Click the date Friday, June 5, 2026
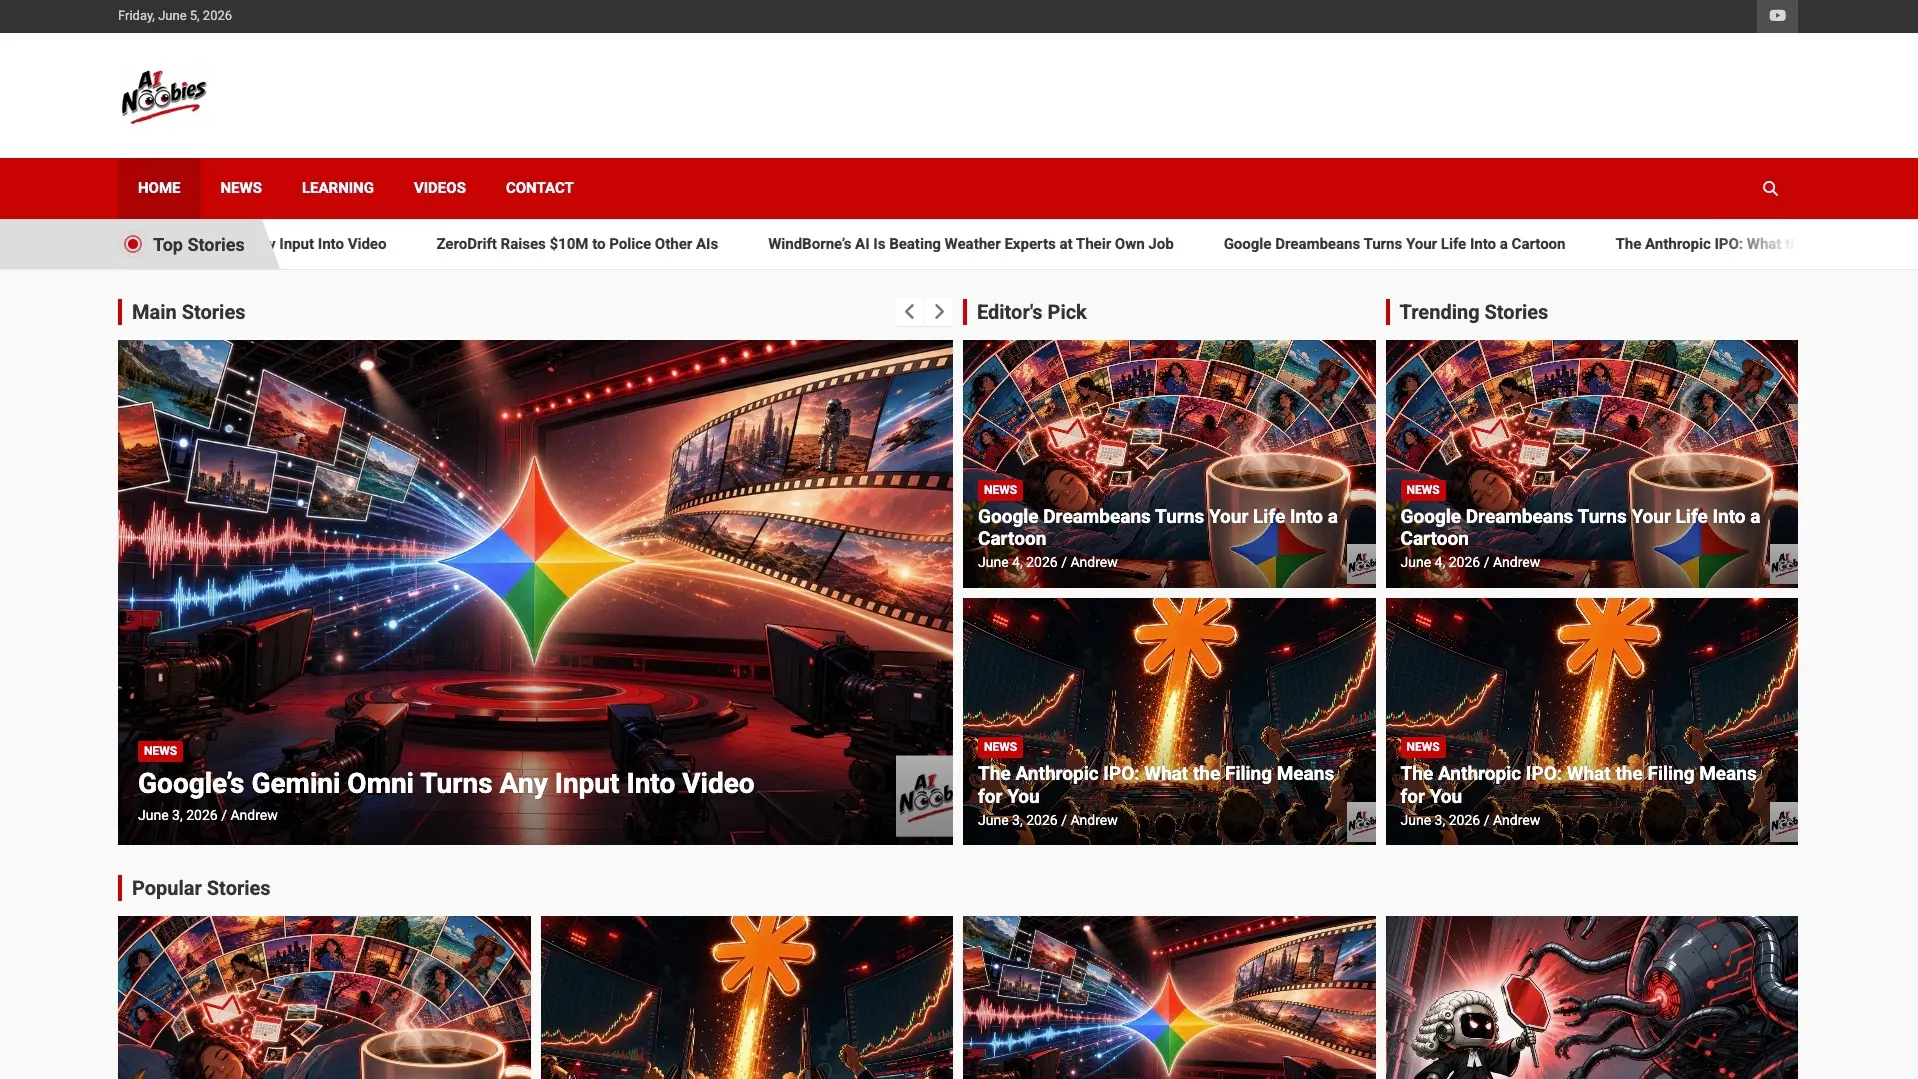This screenshot has height=1079, width=1918. (175, 16)
